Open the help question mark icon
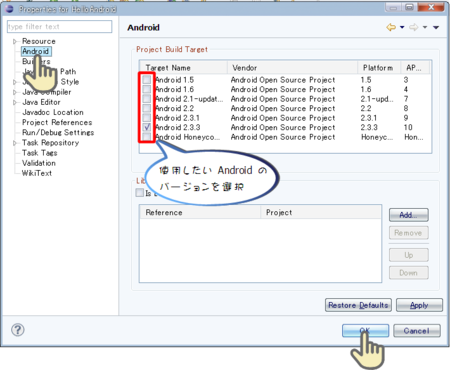 (x=18, y=330)
